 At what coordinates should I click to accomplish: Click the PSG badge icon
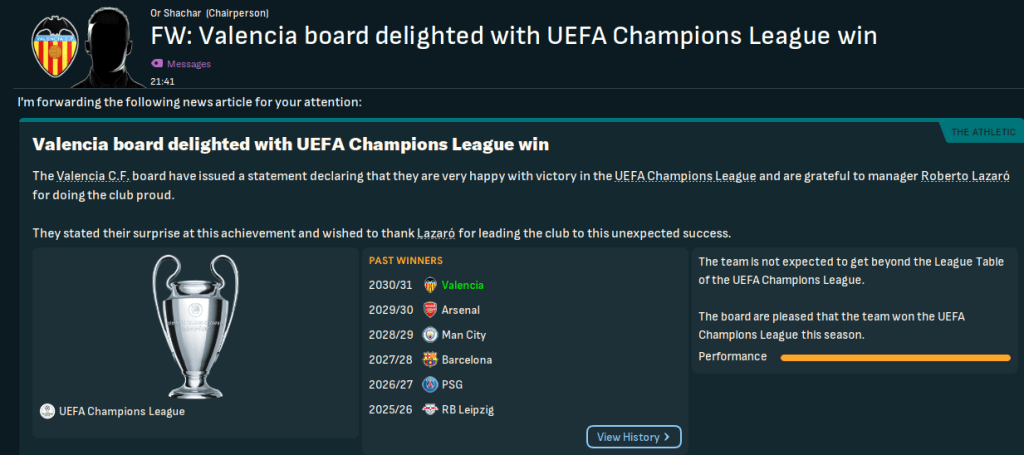click(430, 385)
